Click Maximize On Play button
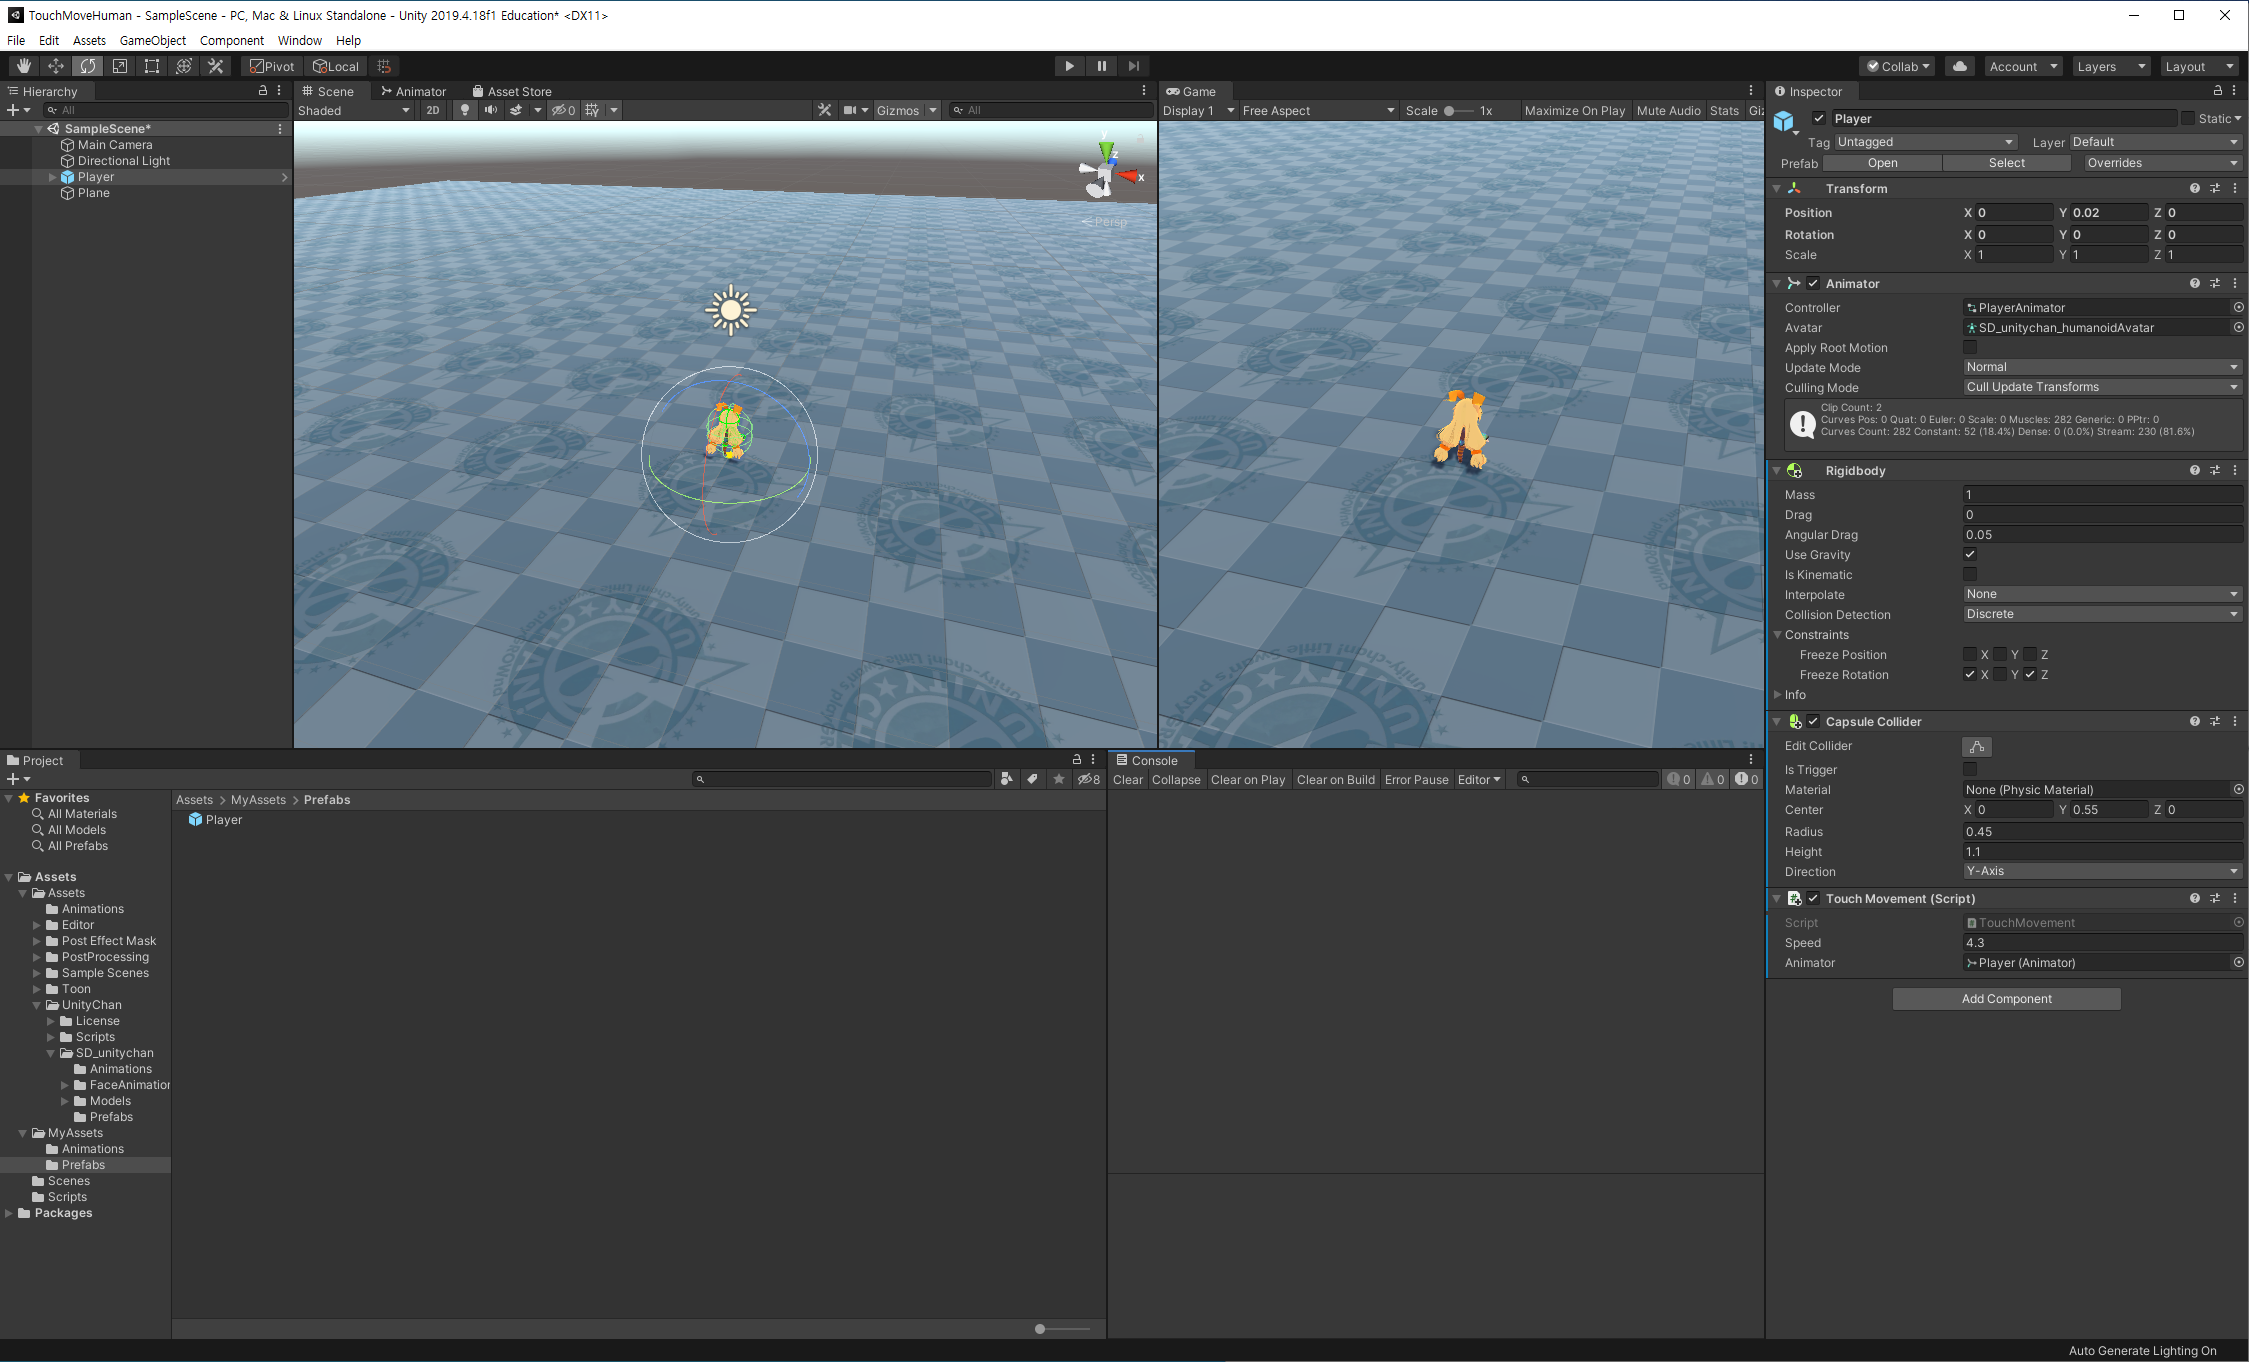 pos(1574,110)
